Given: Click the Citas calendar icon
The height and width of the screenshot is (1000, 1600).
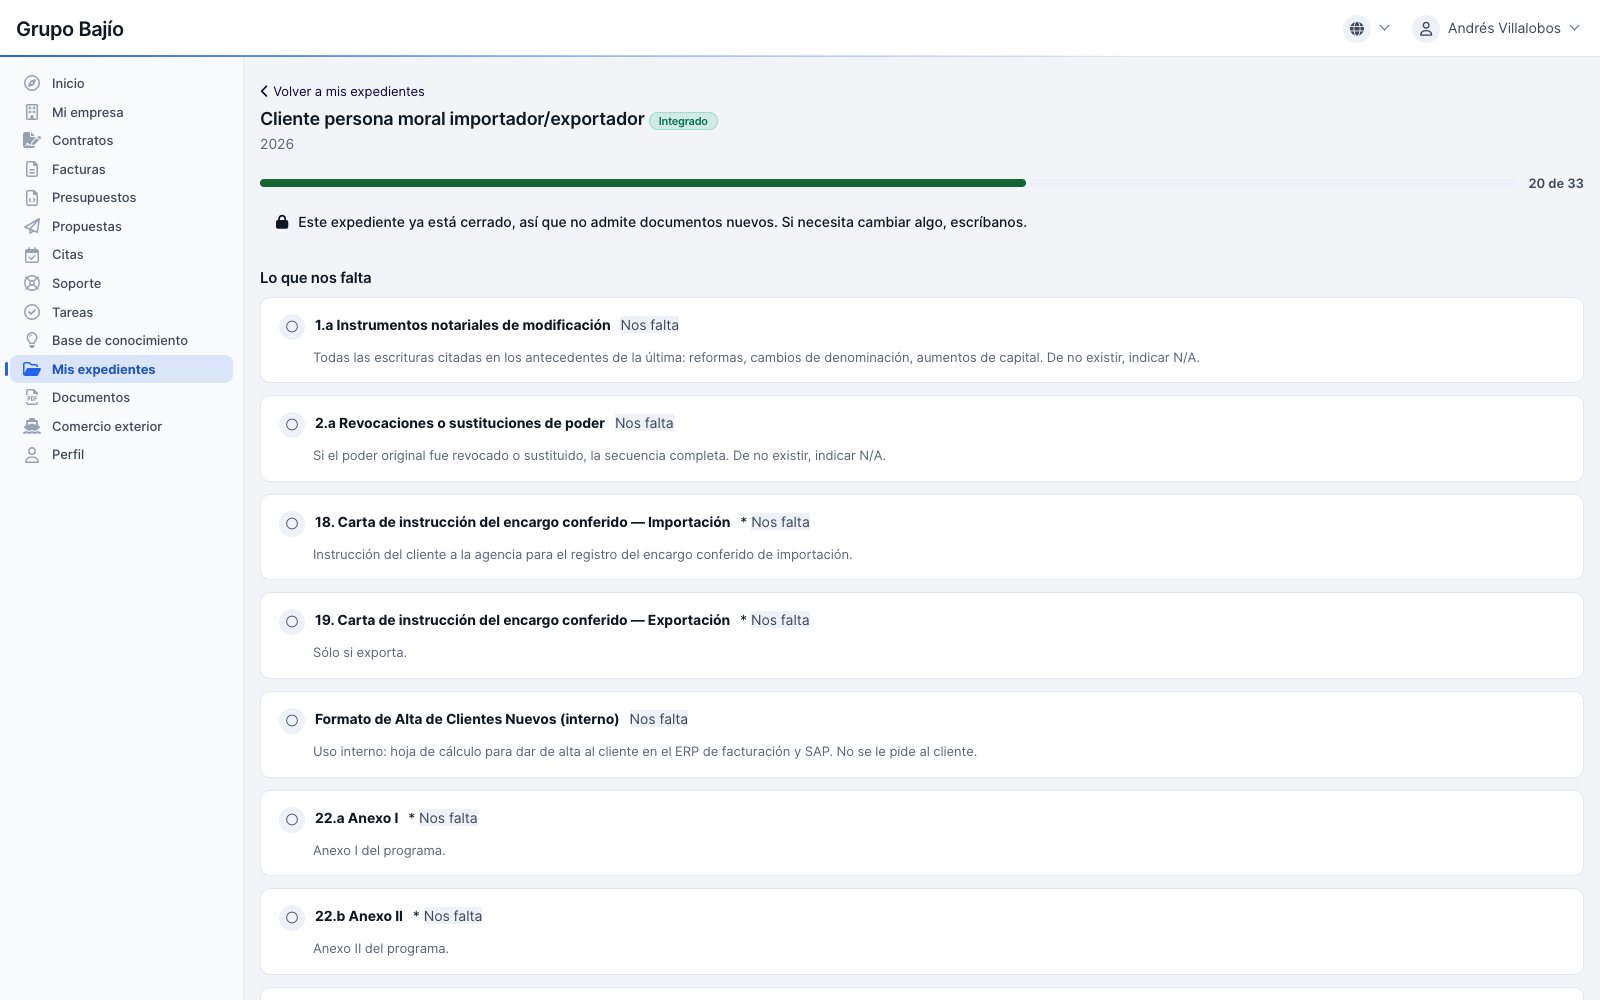Looking at the screenshot, I should pos(32,254).
